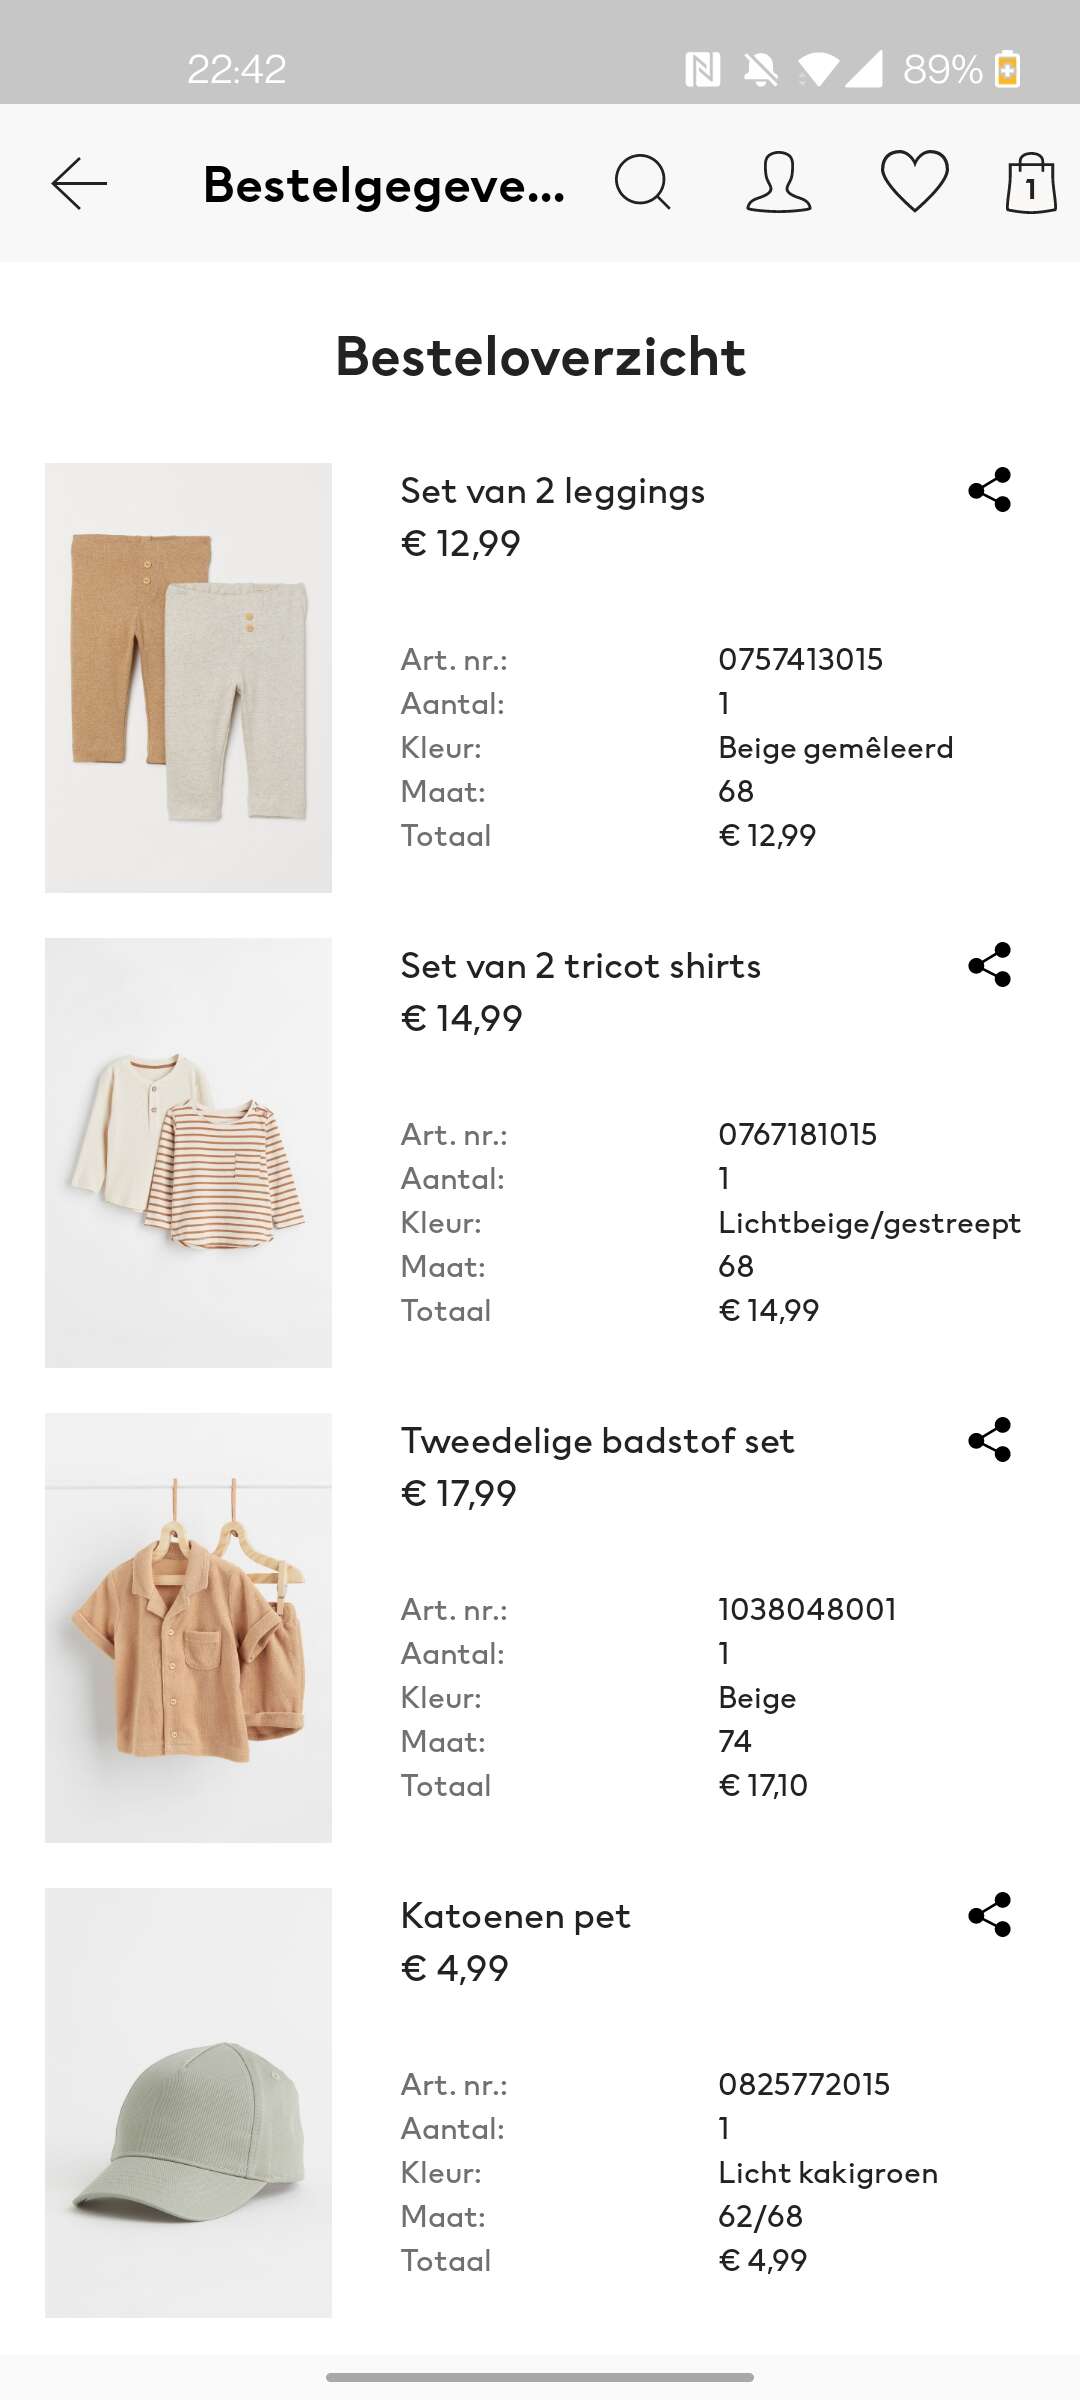Screen dimensions: 1080x2400
Task: Open the beige badstof set thumbnail
Action: pos(188,1628)
